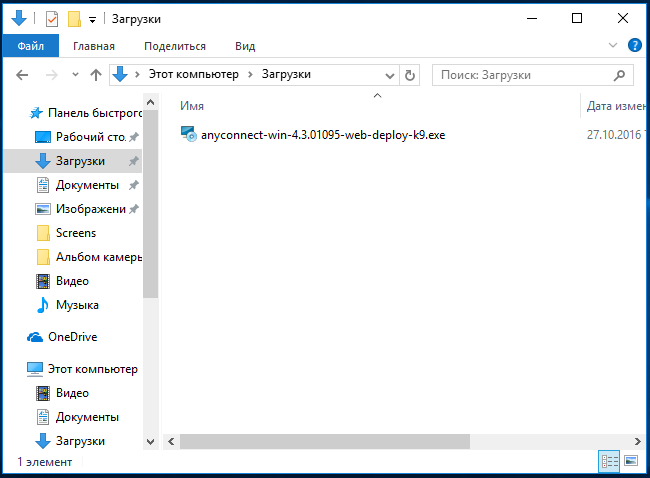The width and height of the screenshot is (650, 478).
Task: Click the pin icon next to Изображения
Action: coord(133,209)
